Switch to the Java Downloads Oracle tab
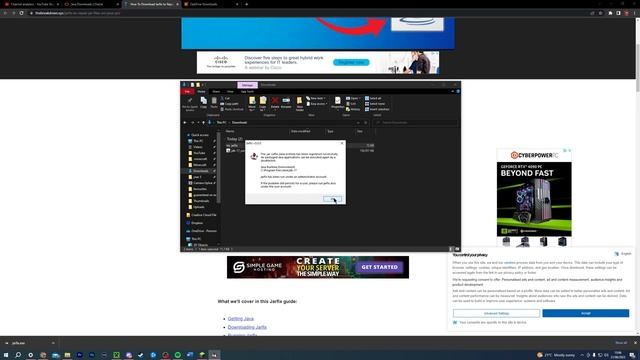 point(91,4)
